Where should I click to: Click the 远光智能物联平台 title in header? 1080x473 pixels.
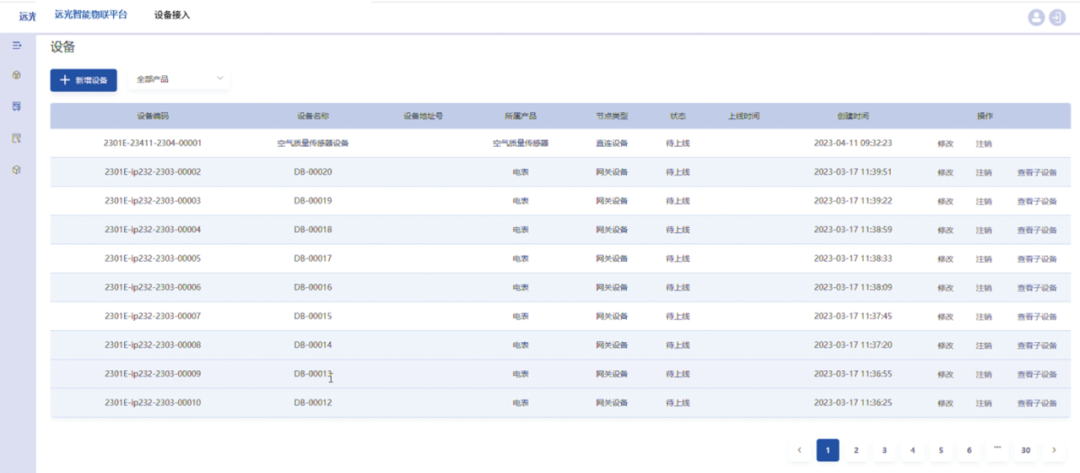tap(91, 15)
